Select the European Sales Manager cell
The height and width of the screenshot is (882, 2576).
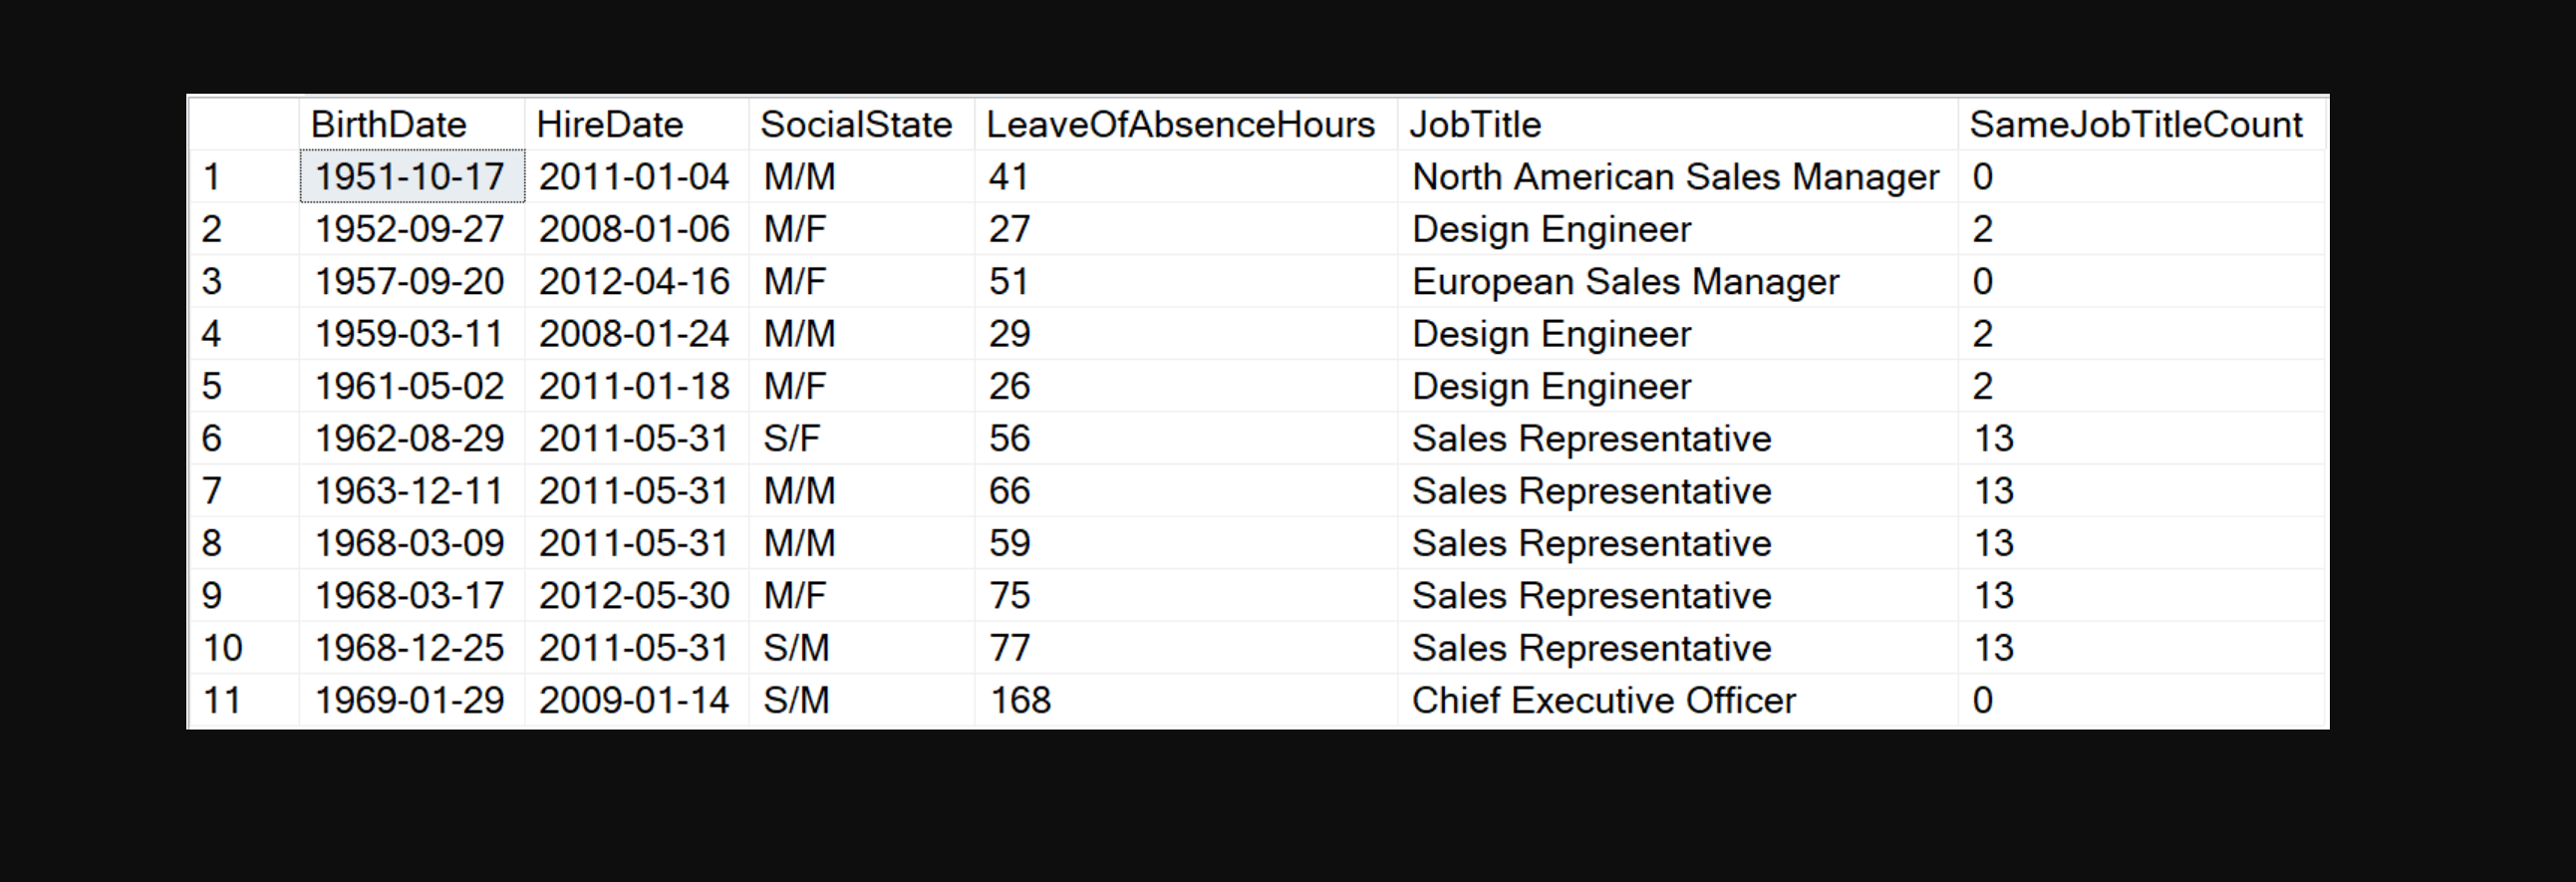click(x=1678, y=282)
